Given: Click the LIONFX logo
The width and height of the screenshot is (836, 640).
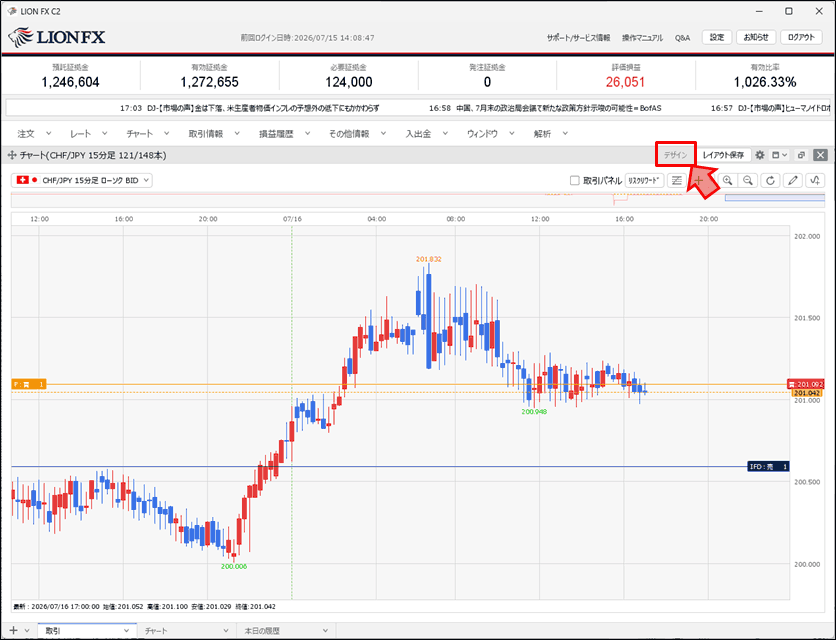Looking at the screenshot, I should pos(57,37).
